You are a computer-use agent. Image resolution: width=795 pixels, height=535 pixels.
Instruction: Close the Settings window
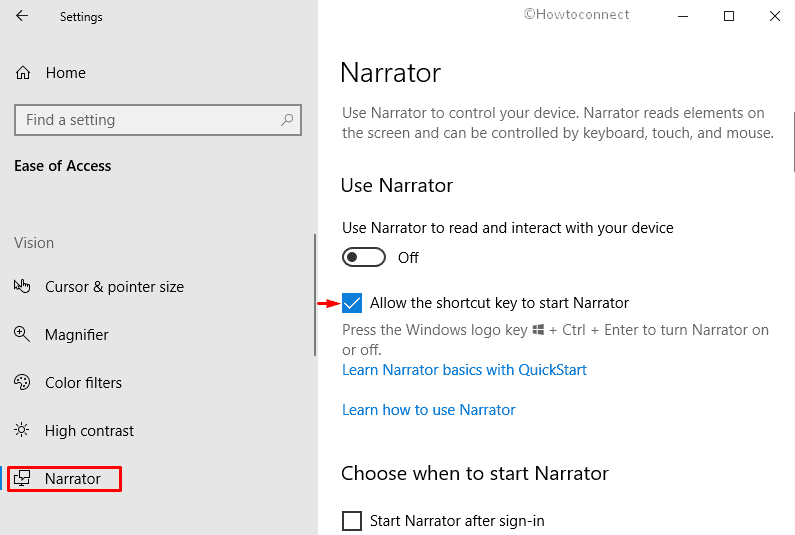[x=774, y=16]
